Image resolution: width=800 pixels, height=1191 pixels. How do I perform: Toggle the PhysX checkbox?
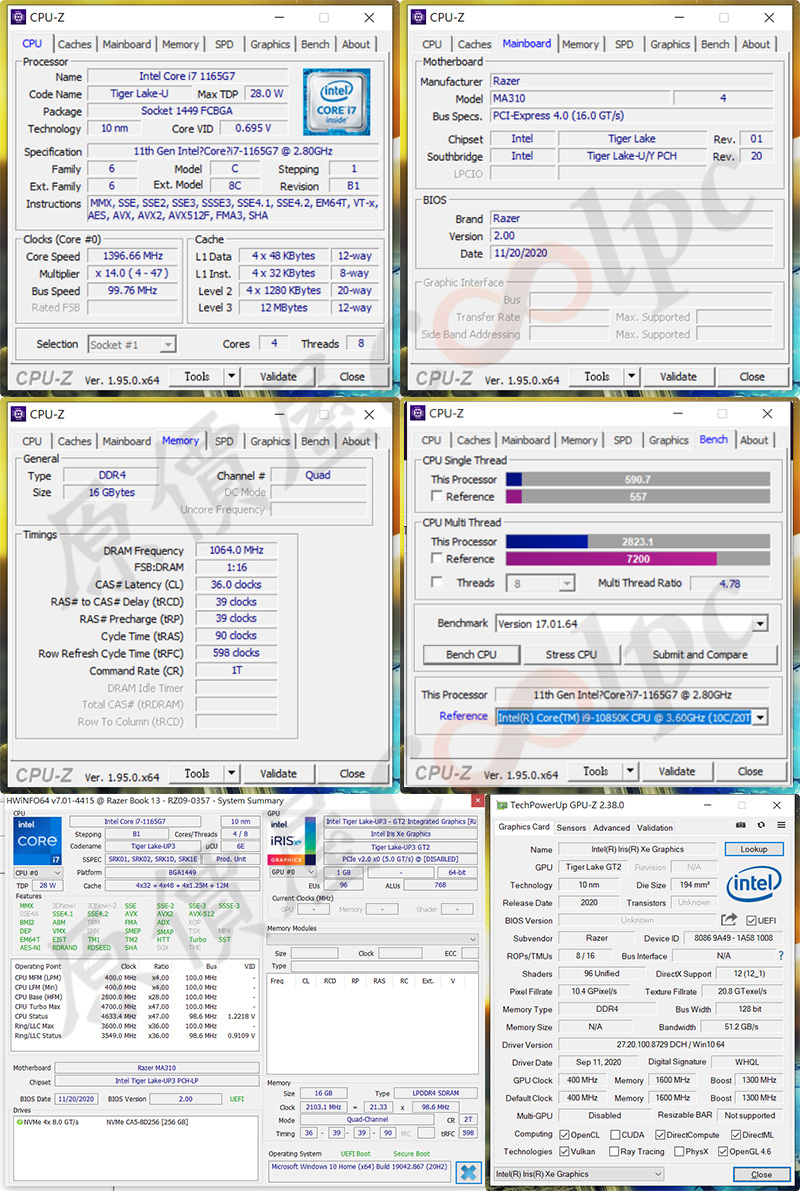point(678,1152)
